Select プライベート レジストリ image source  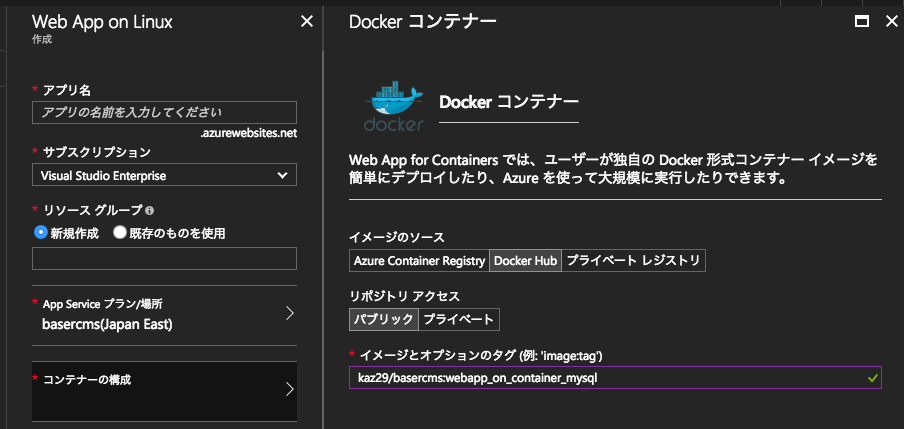coord(633,261)
